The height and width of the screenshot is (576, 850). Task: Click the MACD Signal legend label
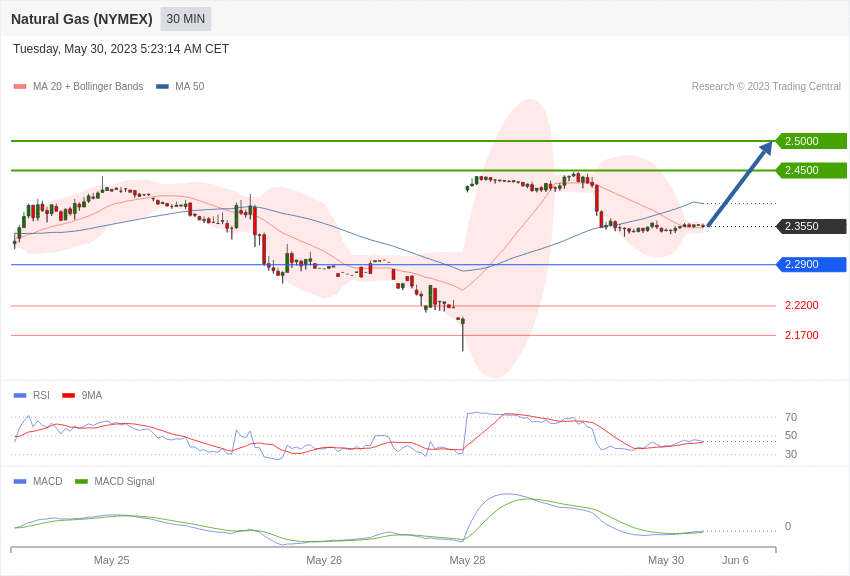pos(124,481)
